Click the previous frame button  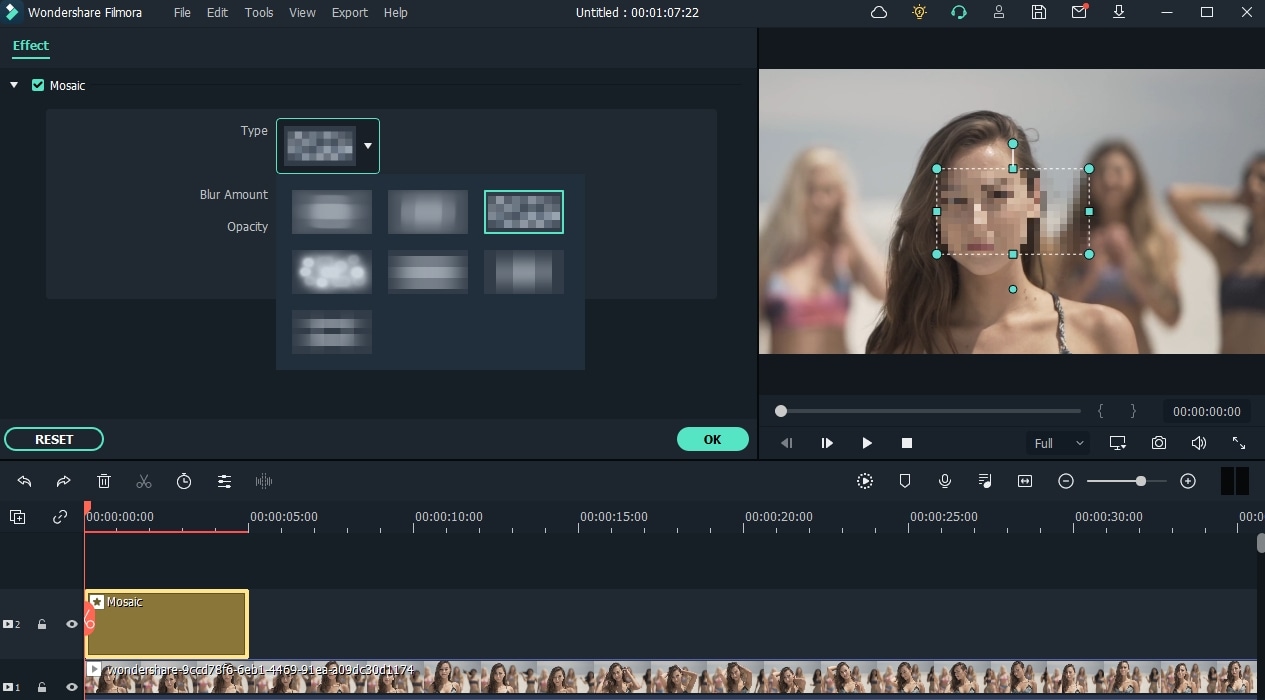point(787,443)
